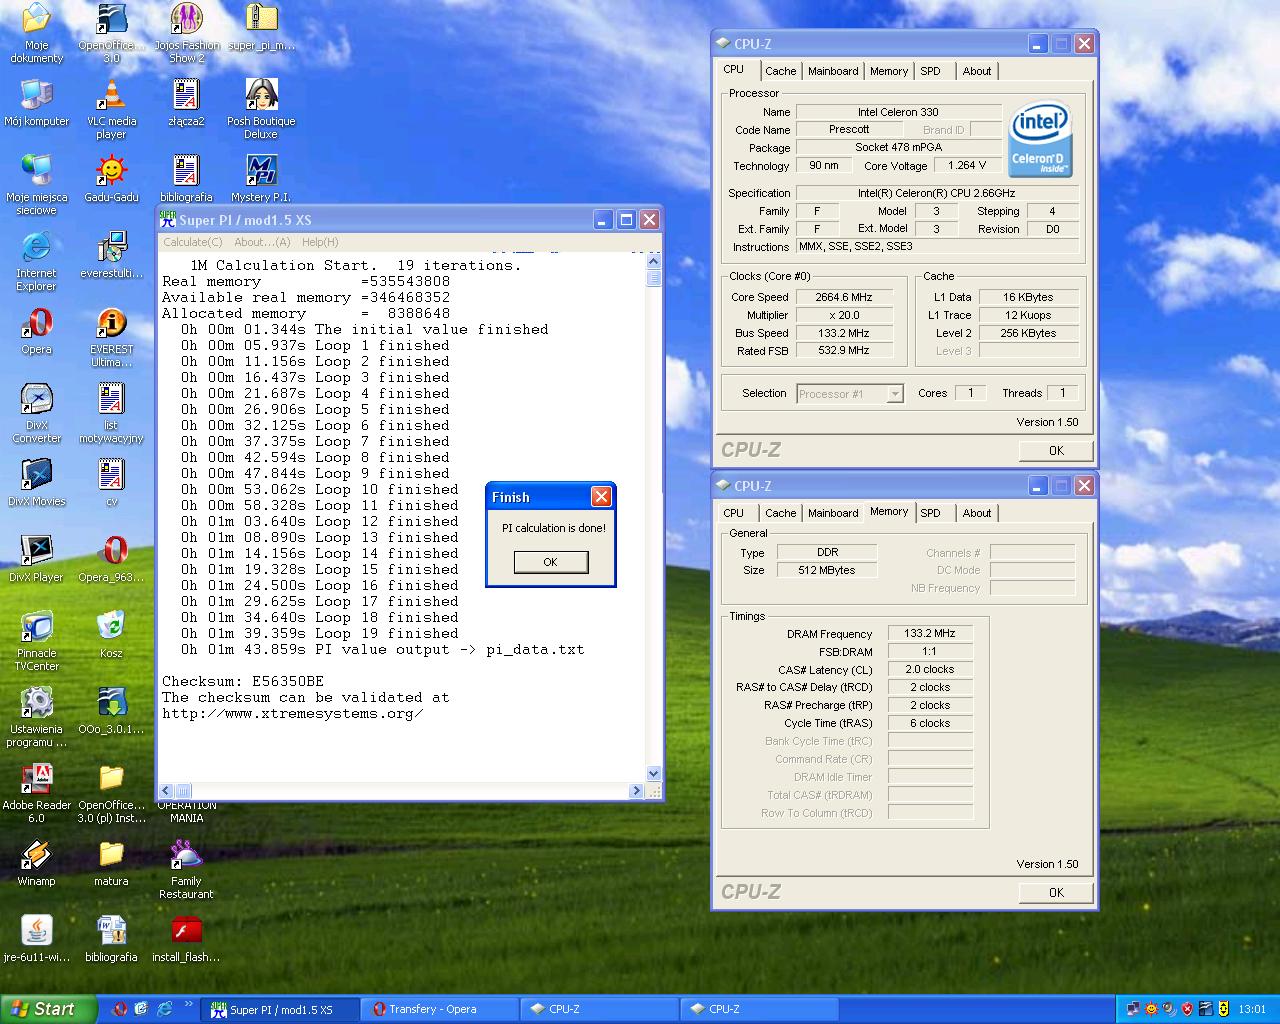Click Internet Explorer quick launch icon
This screenshot has width=1280, height=1024.
[164, 1009]
